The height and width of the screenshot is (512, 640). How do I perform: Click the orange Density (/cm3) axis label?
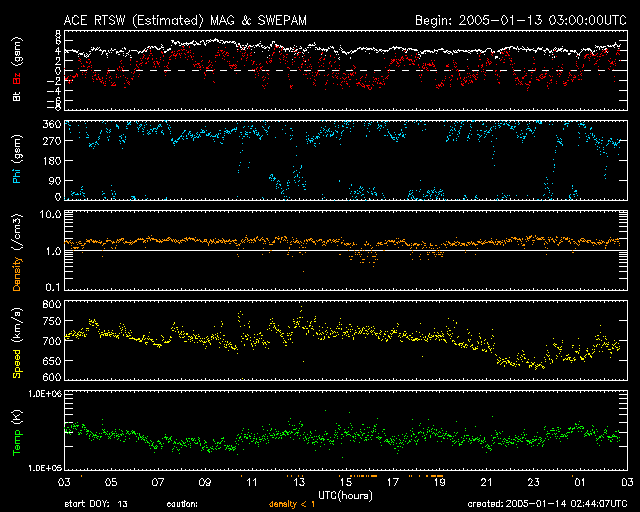(17, 252)
